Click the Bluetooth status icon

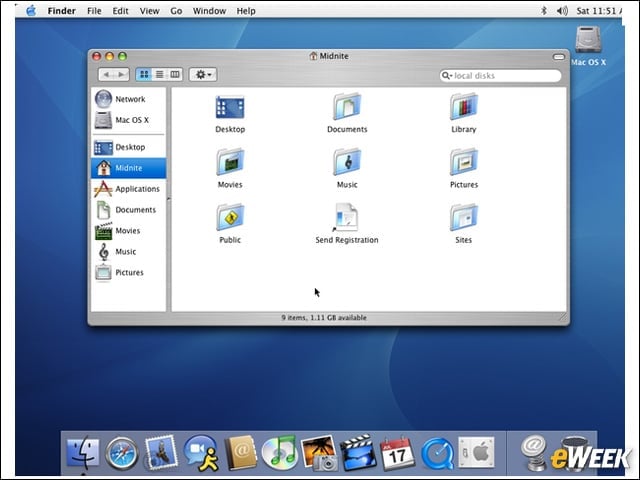(x=543, y=11)
